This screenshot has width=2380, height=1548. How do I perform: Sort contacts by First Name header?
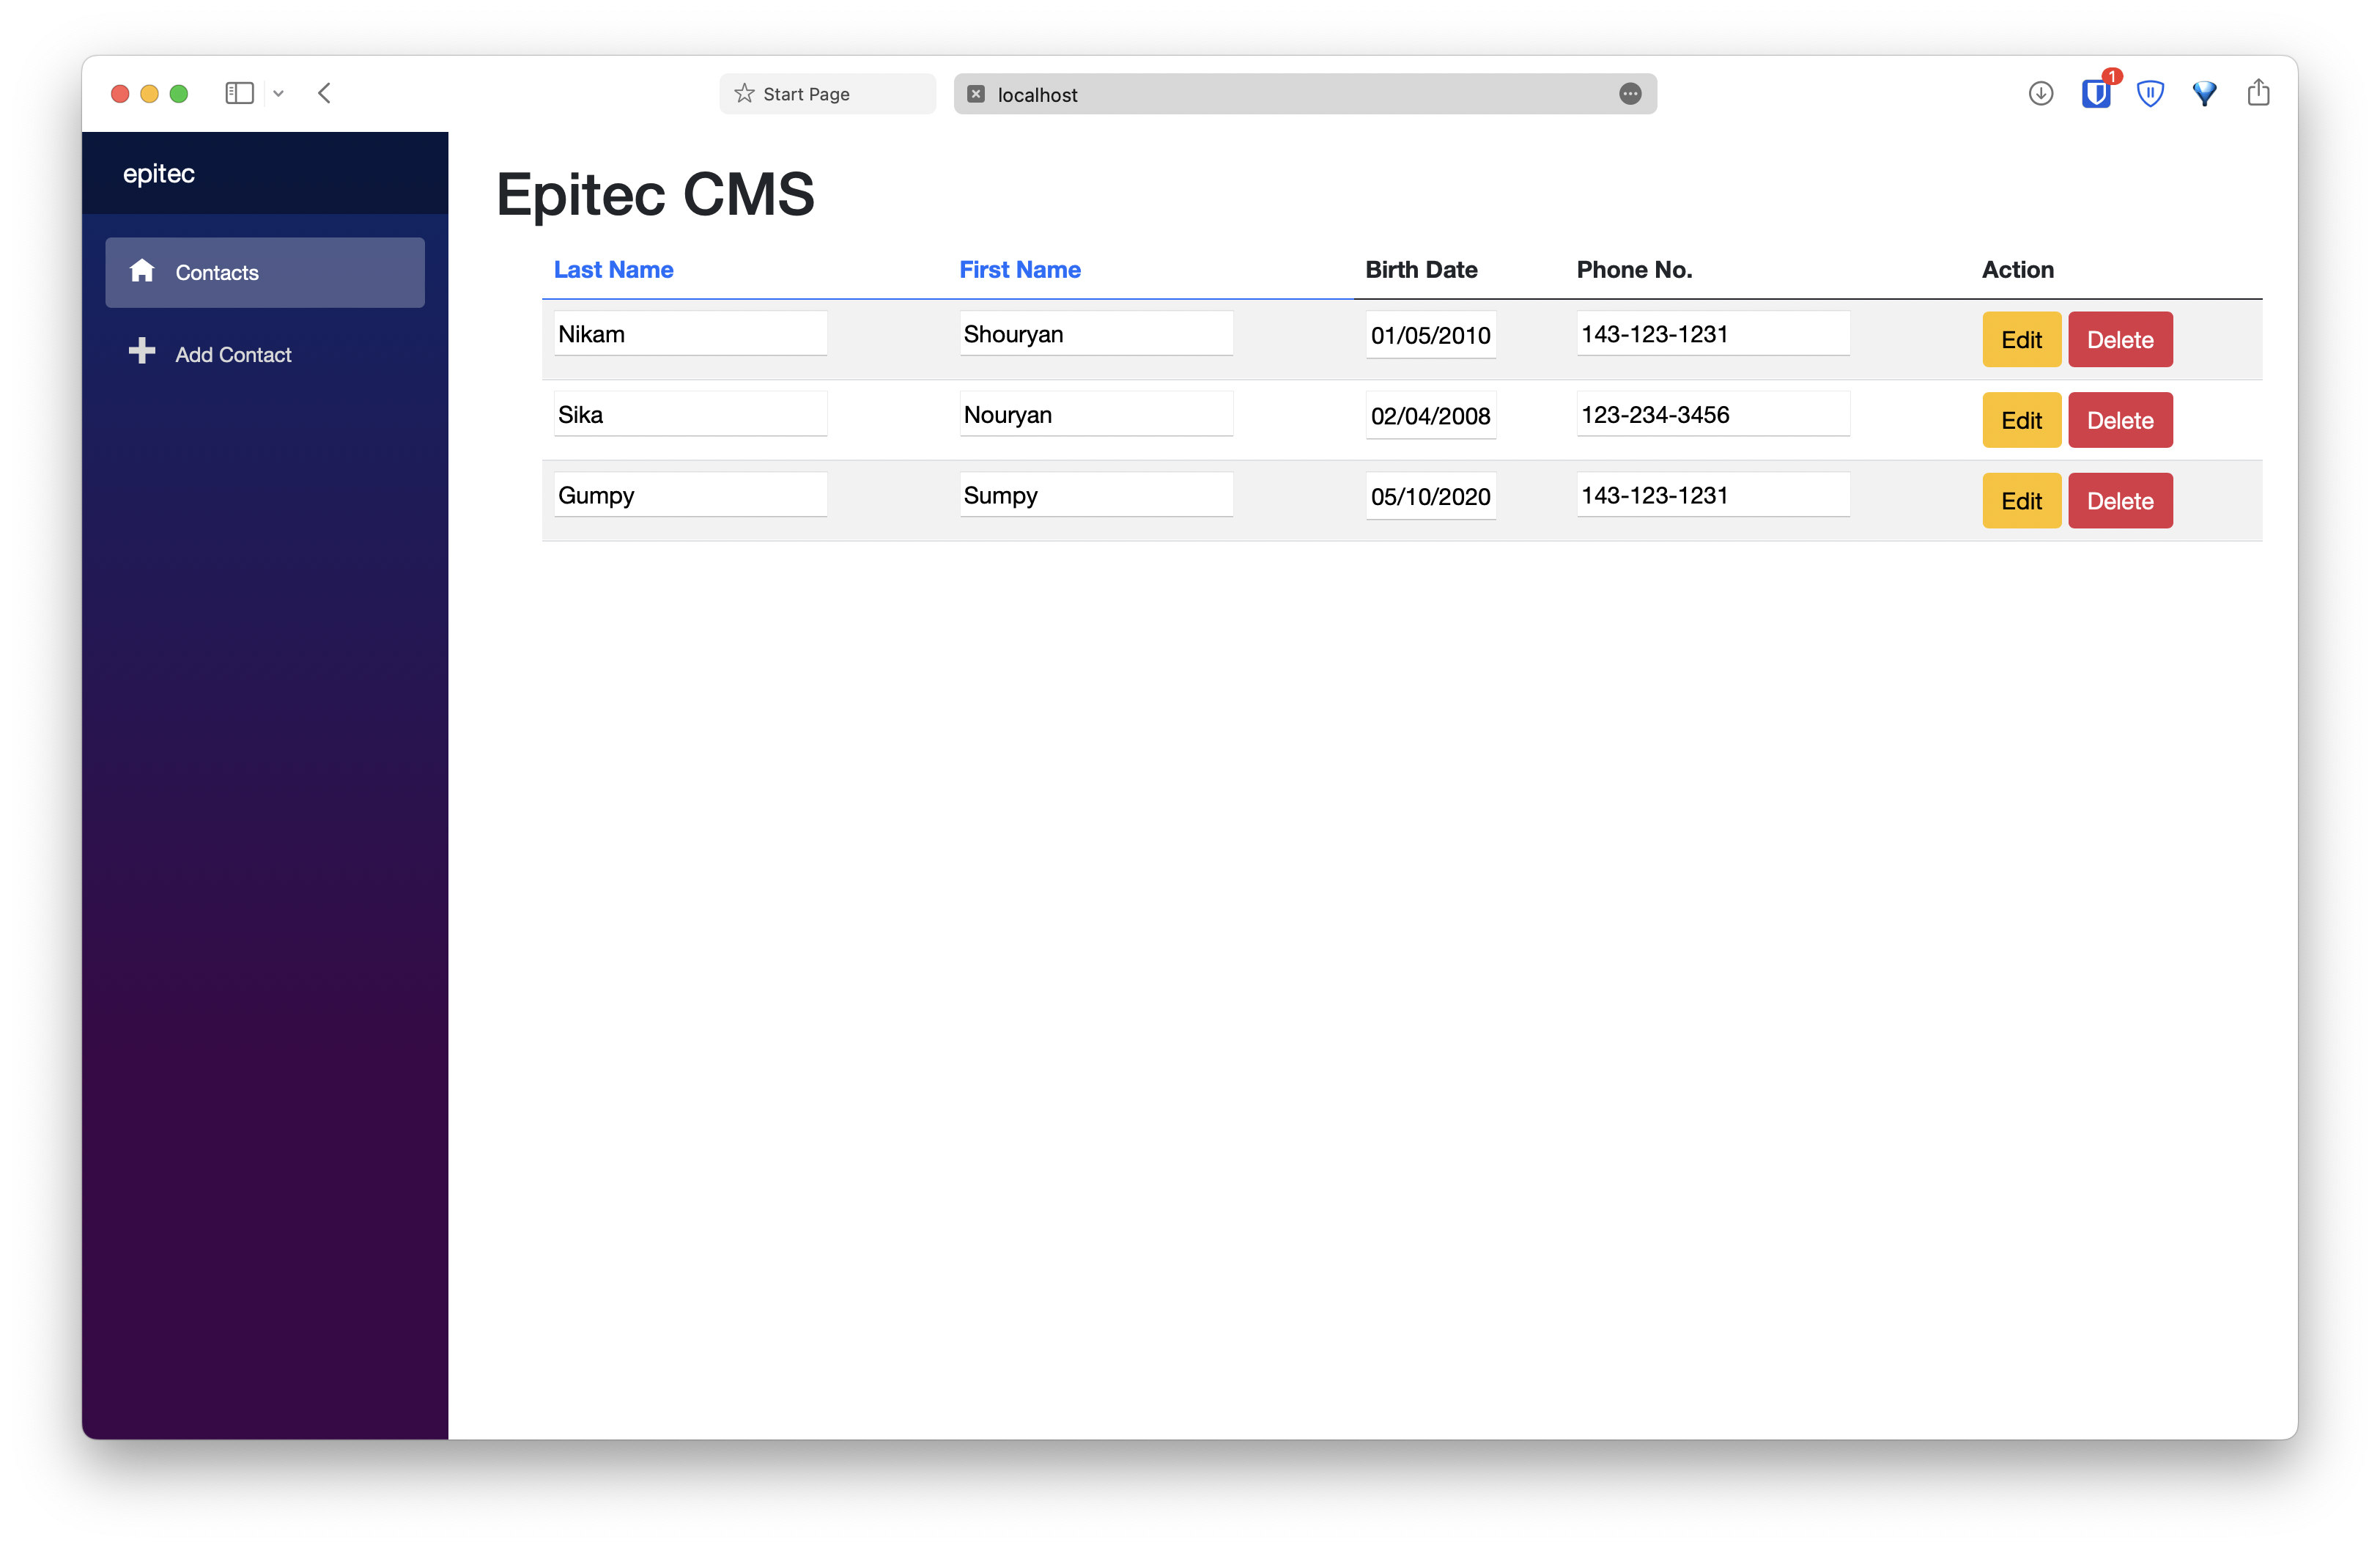[x=1019, y=270]
